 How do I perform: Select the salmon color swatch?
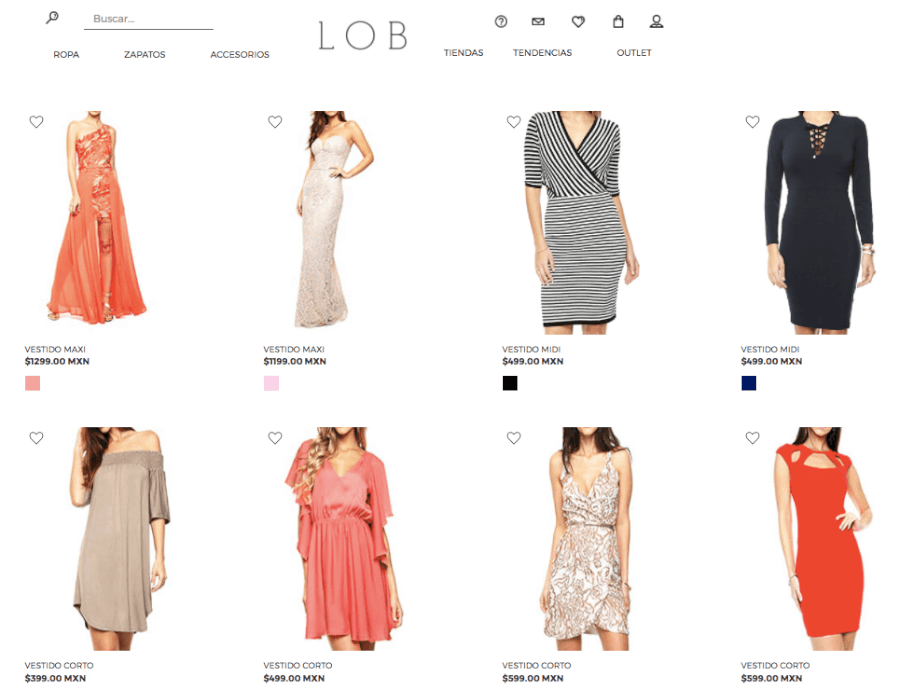(33, 383)
